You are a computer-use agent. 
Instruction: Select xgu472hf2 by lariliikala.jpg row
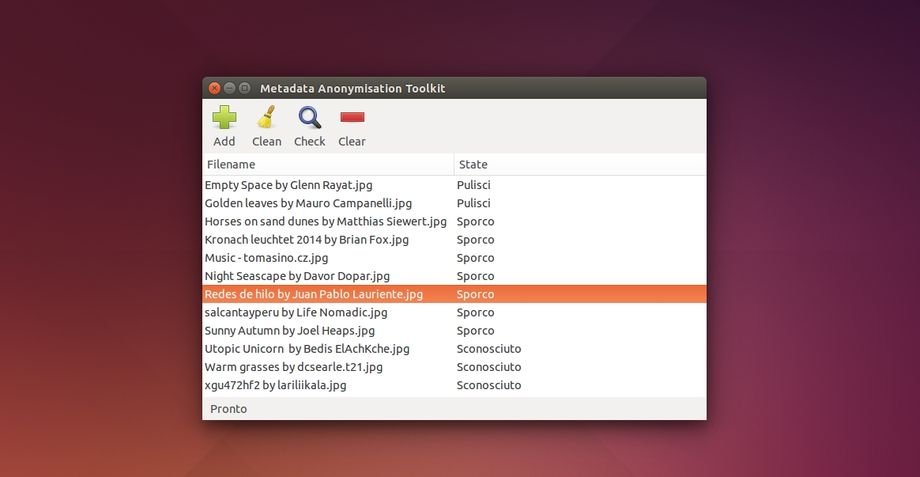(275, 385)
